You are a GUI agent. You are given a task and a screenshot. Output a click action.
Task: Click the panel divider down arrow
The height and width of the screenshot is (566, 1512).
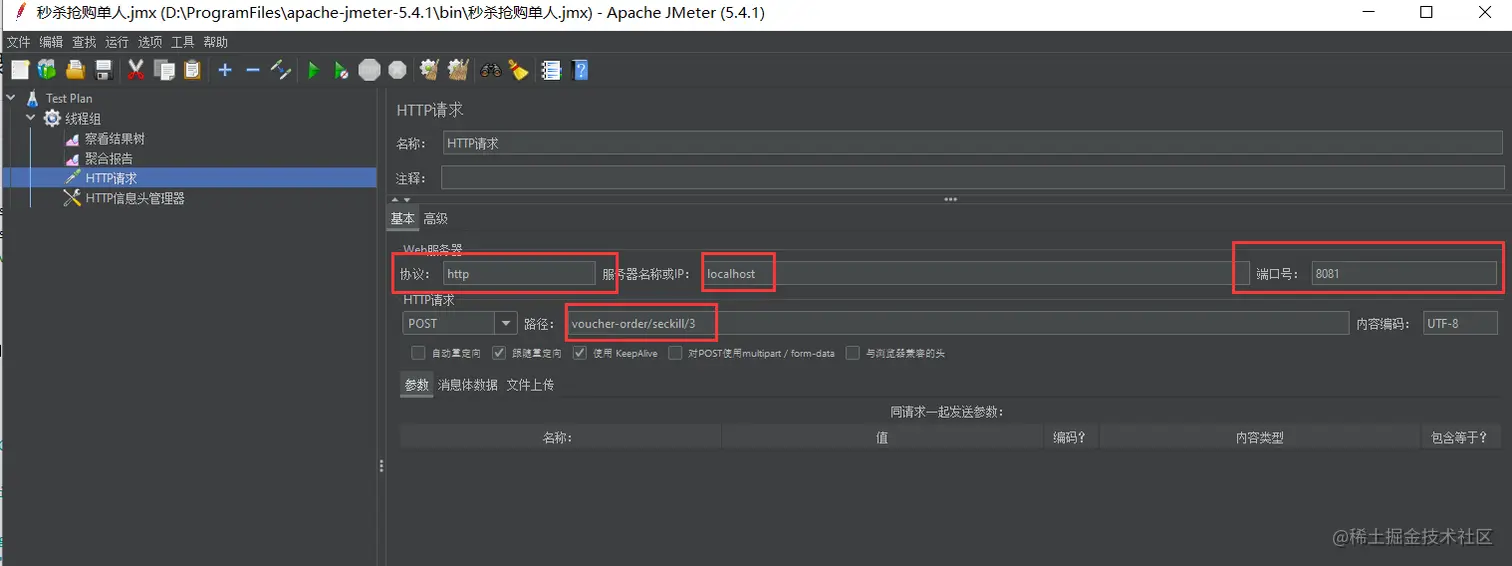pyautogui.click(x=406, y=200)
